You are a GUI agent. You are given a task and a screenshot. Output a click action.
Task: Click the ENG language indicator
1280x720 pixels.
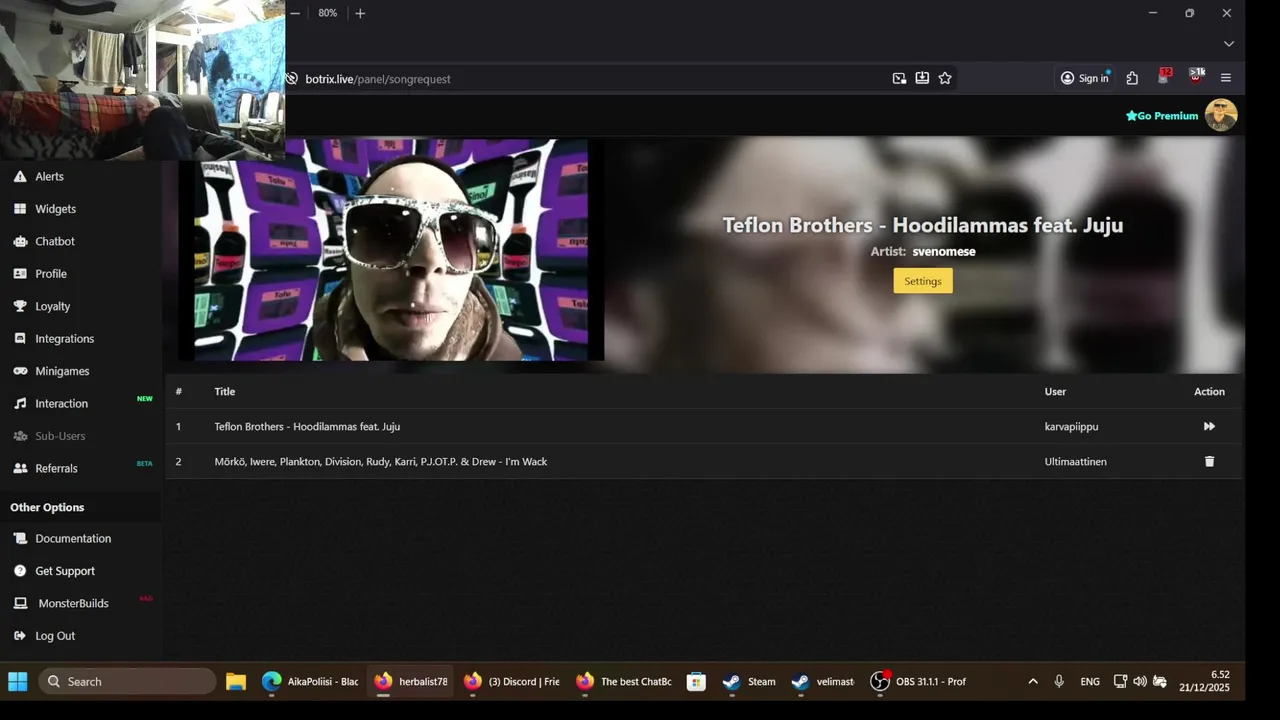tap(1090, 682)
